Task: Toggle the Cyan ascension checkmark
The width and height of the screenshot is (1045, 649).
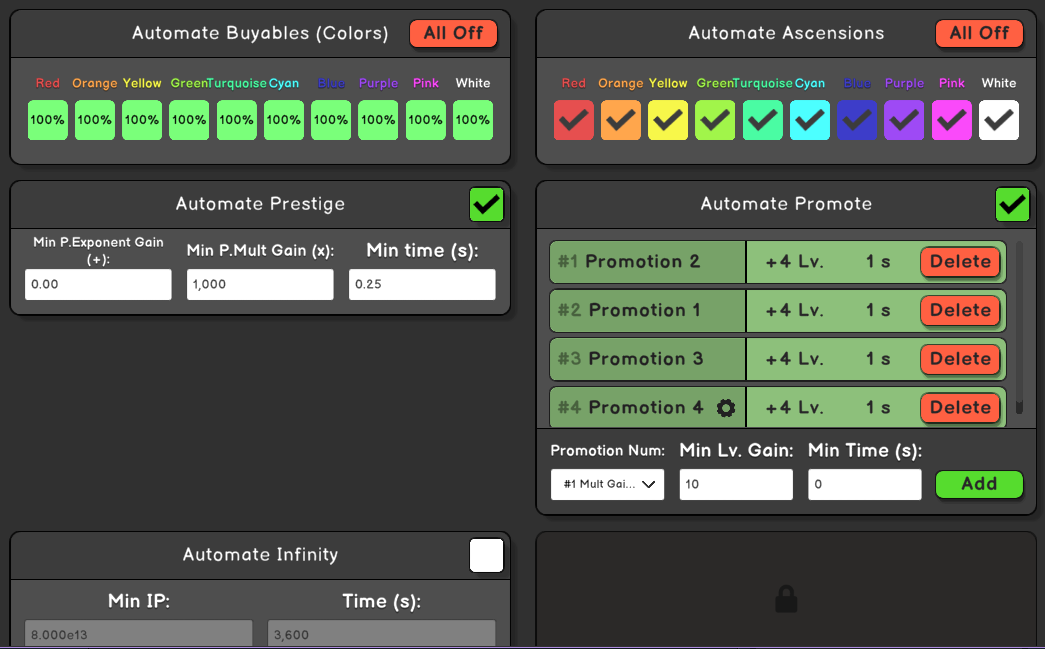Action: [x=810, y=120]
